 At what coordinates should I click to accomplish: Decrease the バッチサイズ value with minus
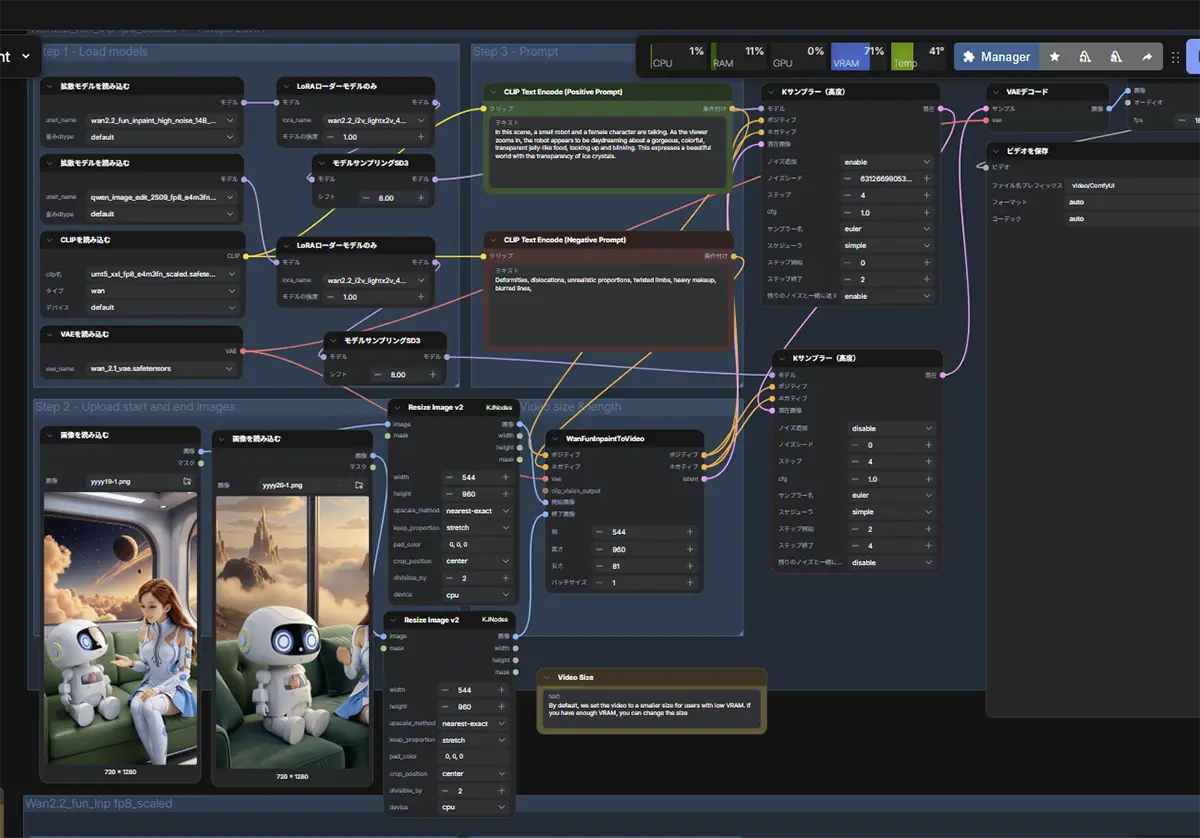click(x=600, y=583)
